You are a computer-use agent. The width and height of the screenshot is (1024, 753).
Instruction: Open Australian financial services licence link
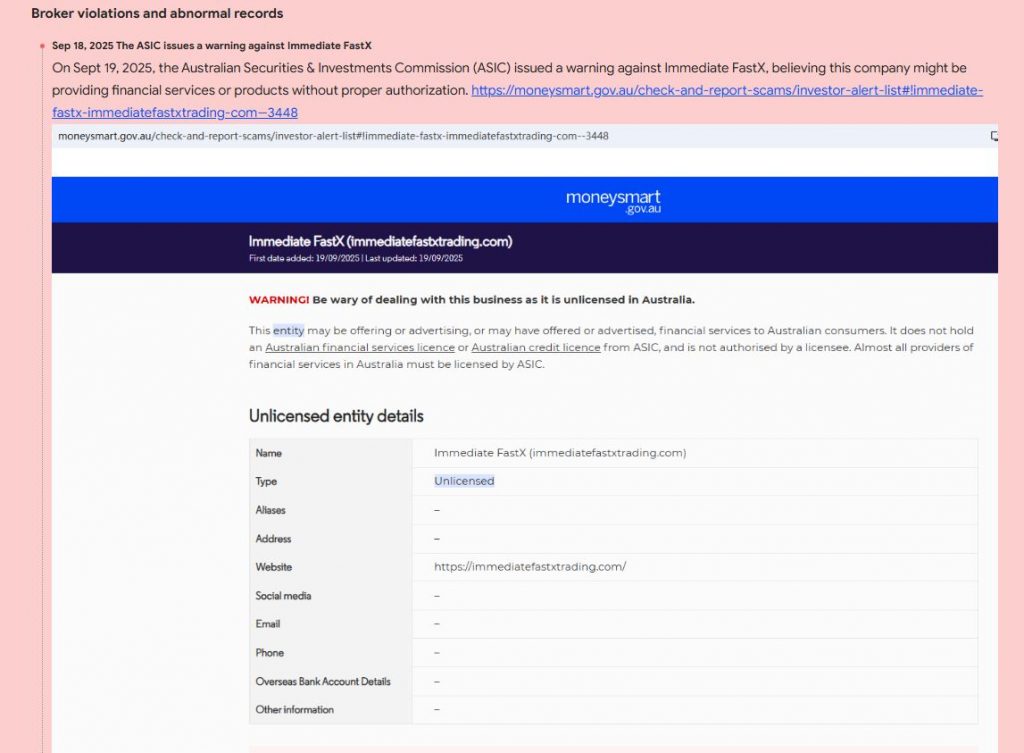pos(359,347)
